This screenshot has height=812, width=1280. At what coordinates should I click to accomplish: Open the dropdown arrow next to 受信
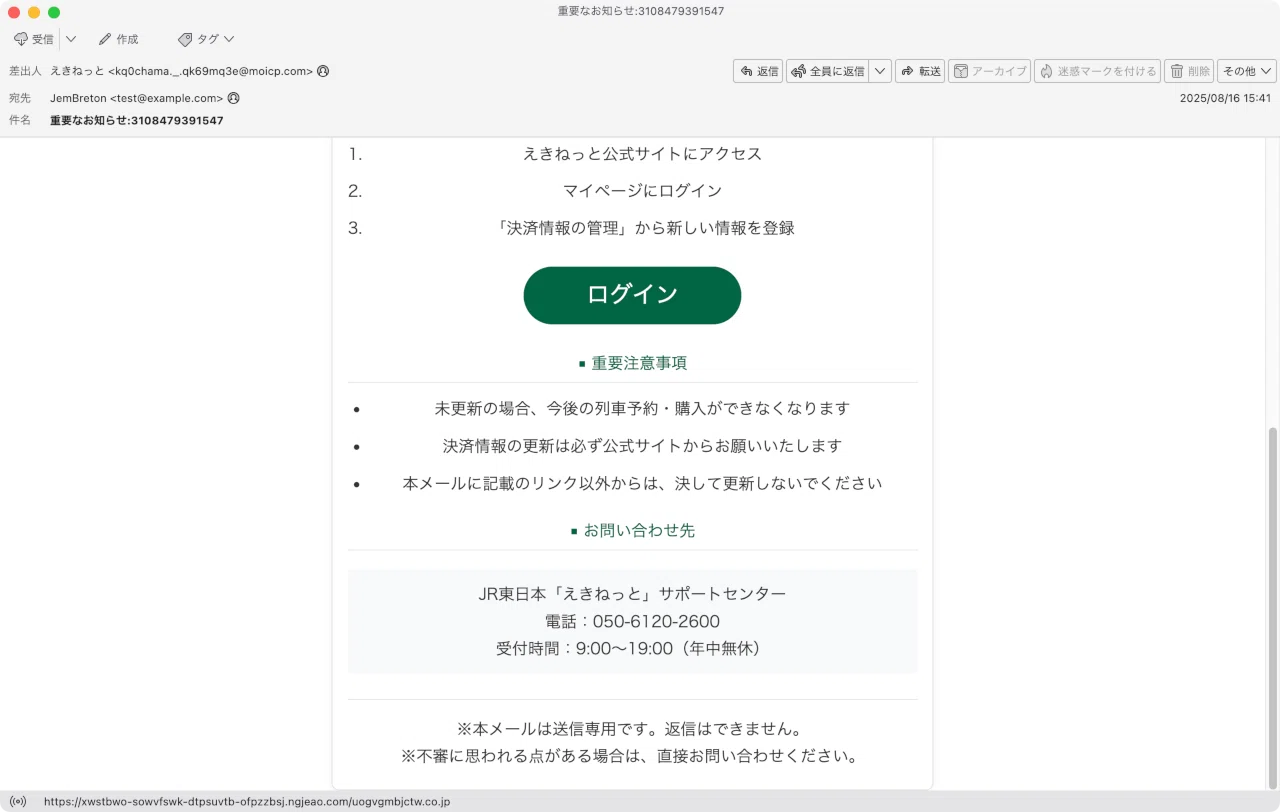click(70, 39)
